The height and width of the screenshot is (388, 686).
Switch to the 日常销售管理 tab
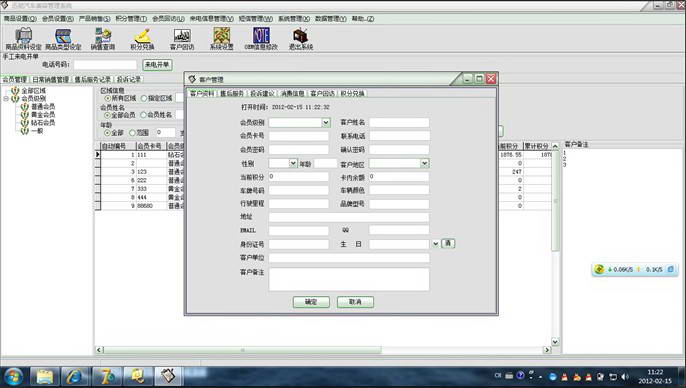[x=51, y=80]
